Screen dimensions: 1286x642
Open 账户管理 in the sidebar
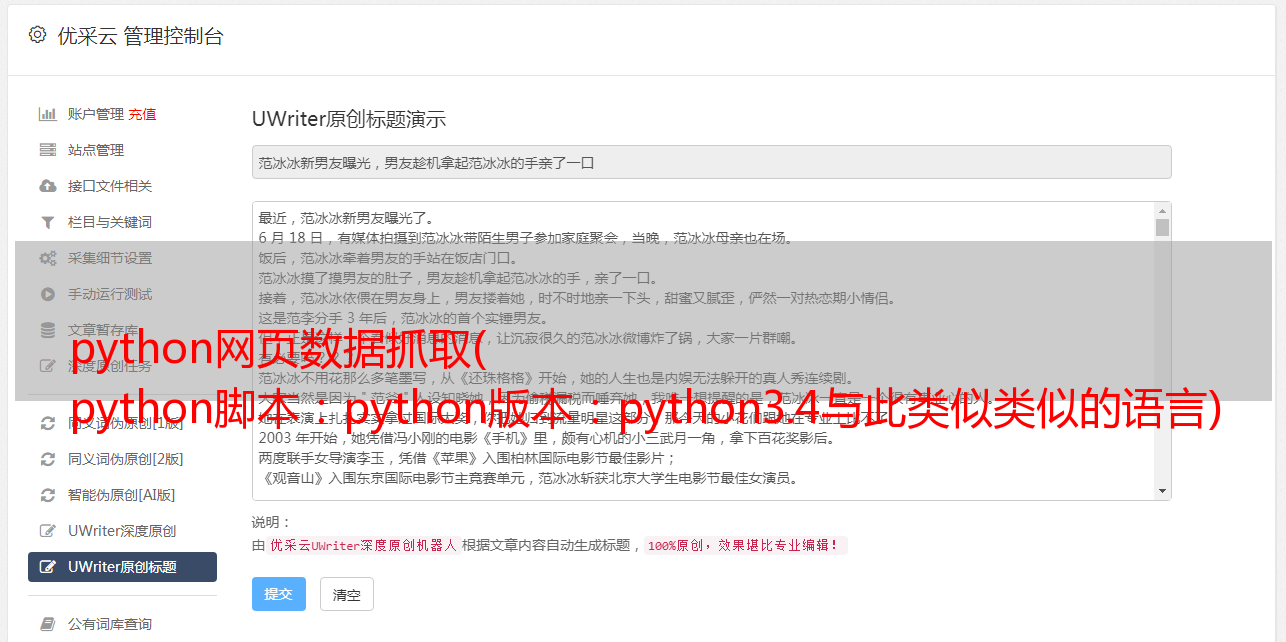coord(95,114)
